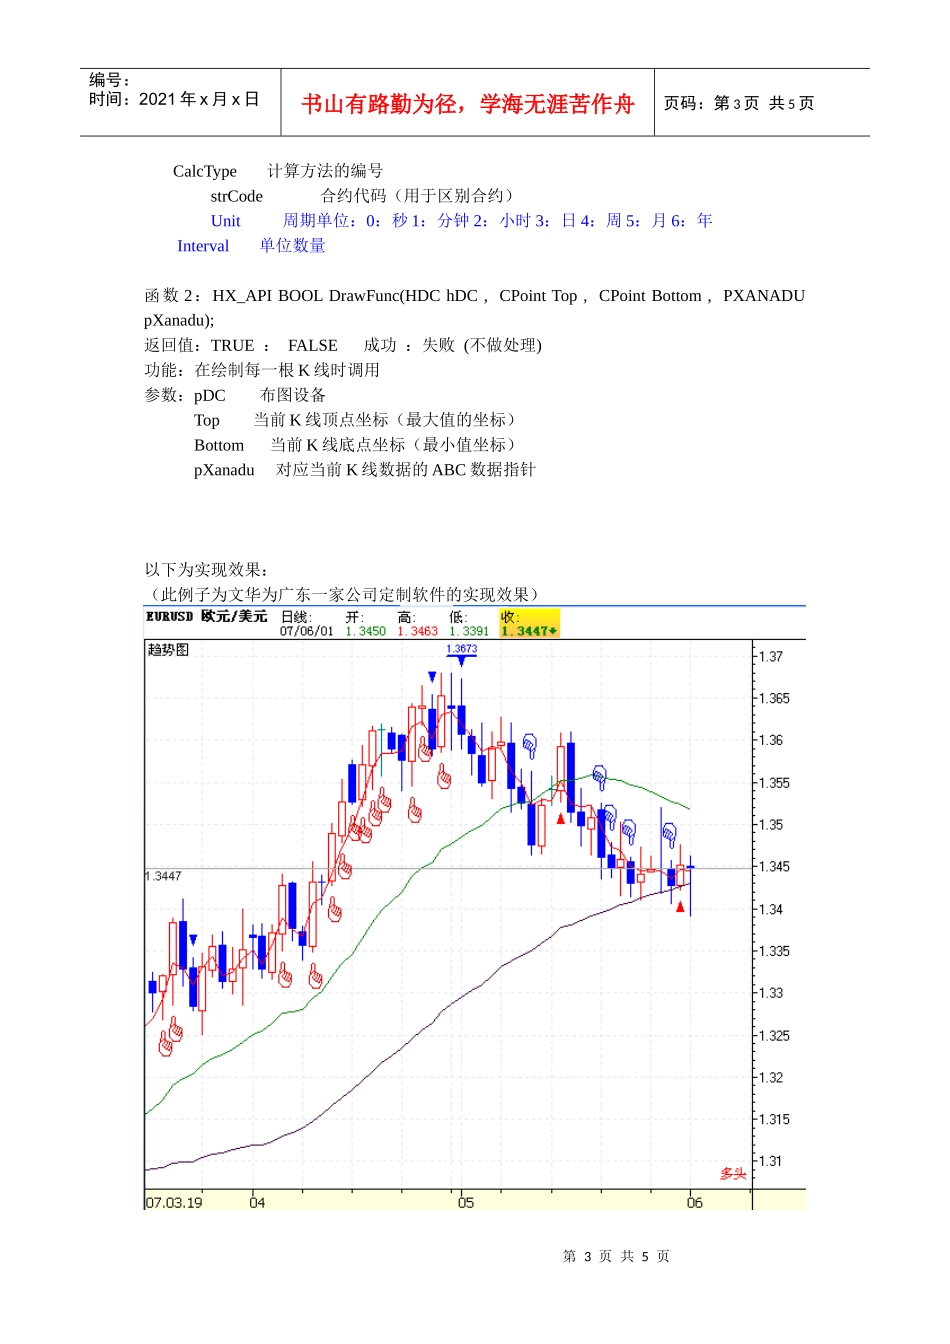Click the blue Interval parameter name
950x1344 pixels.
(x=203, y=246)
